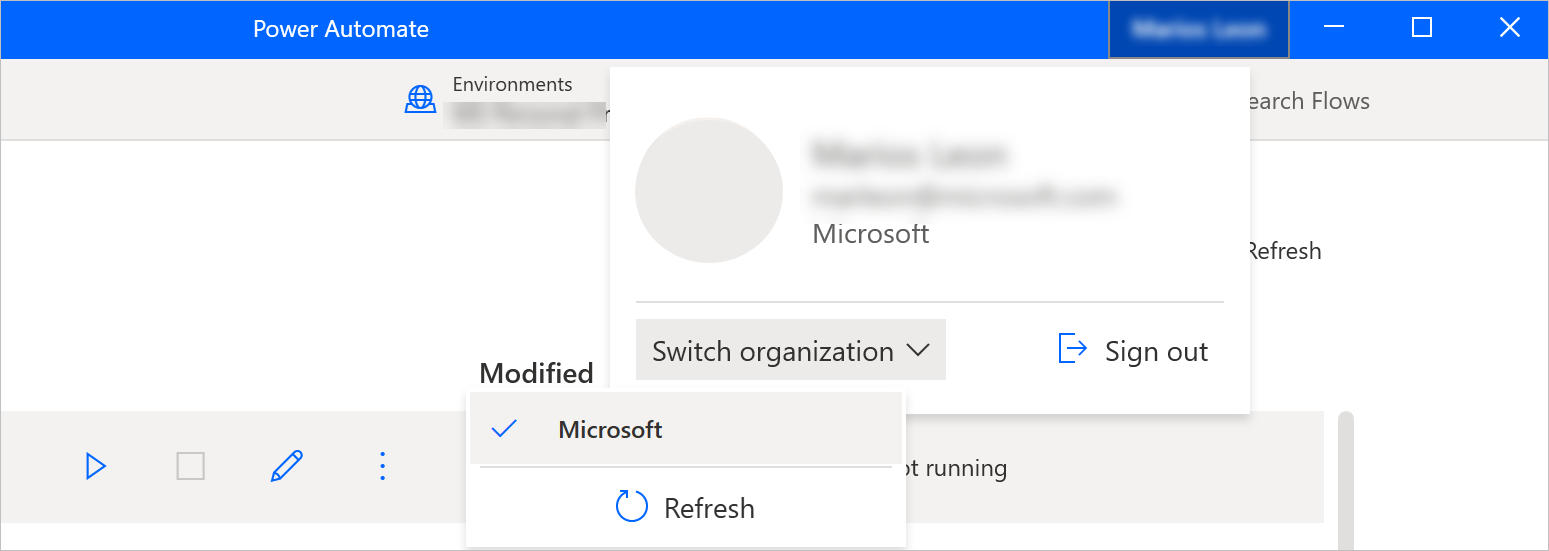This screenshot has width=1549, height=551.
Task: Click the Environments globe icon
Action: (x=420, y=99)
